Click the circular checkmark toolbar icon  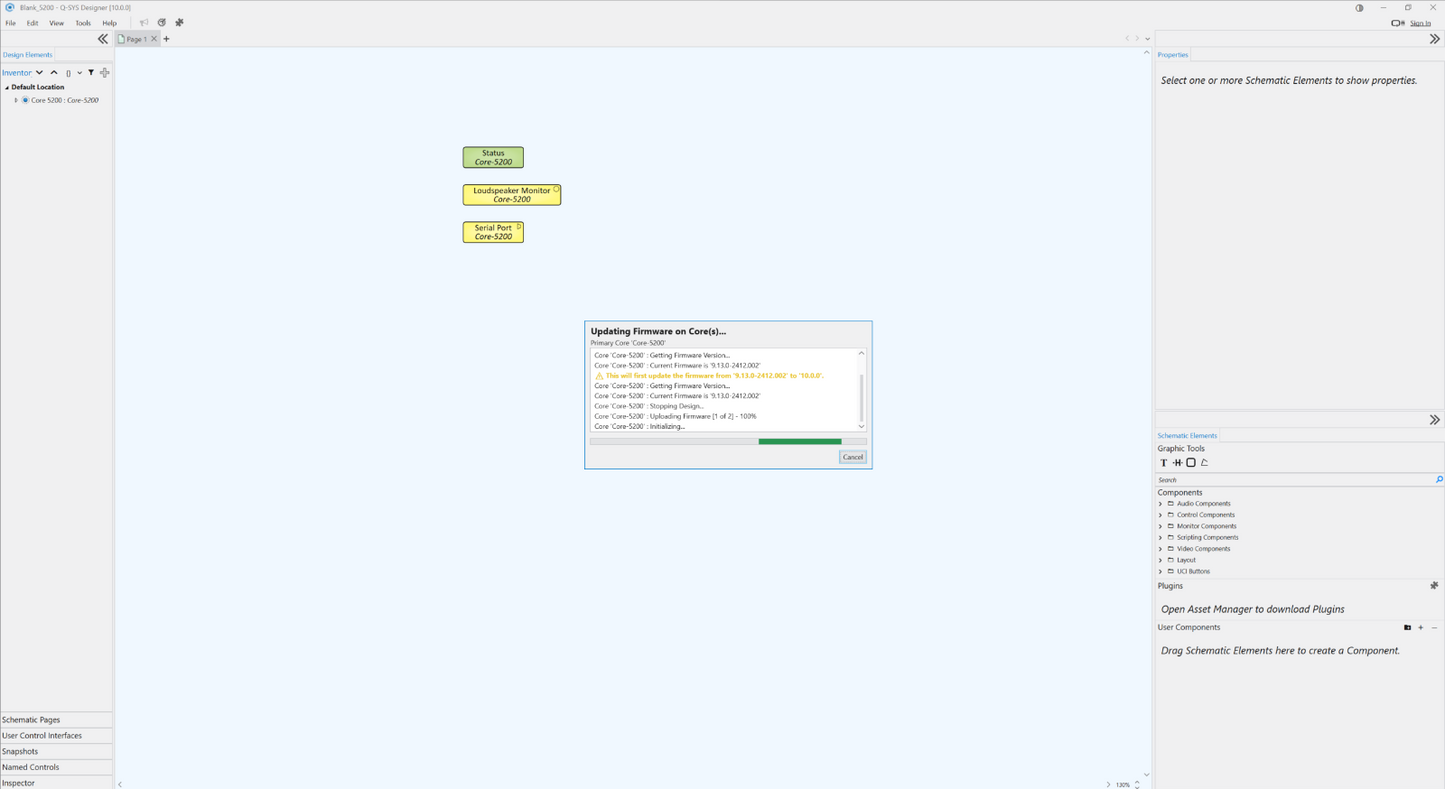click(162, 22)
